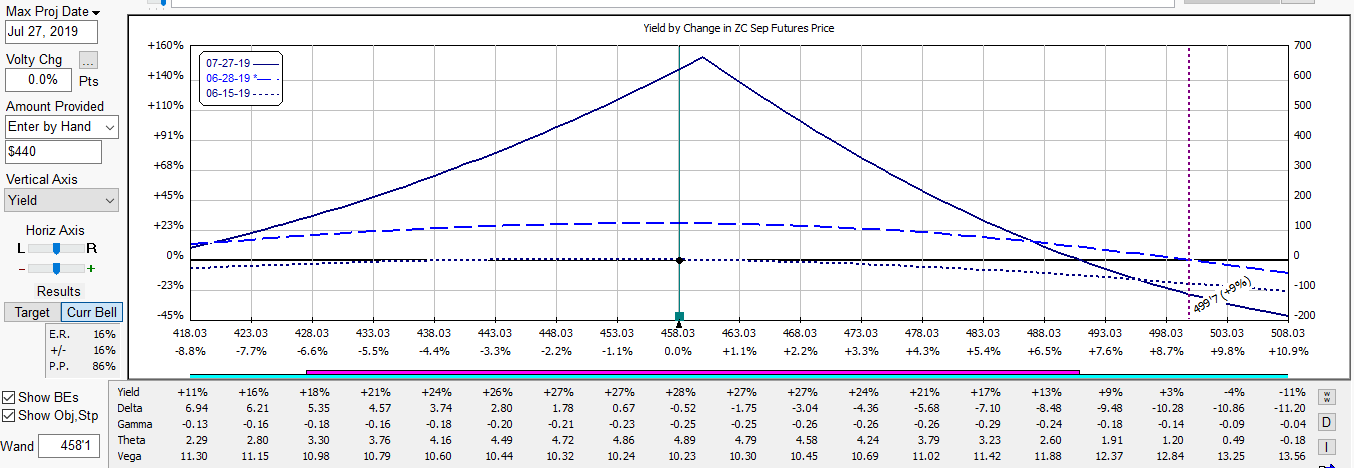Image resolution: width=1354 pixels, height=468 pixels.
Task: Click the -8.8% x-axis percent label
Action: [x=190, y=351]
